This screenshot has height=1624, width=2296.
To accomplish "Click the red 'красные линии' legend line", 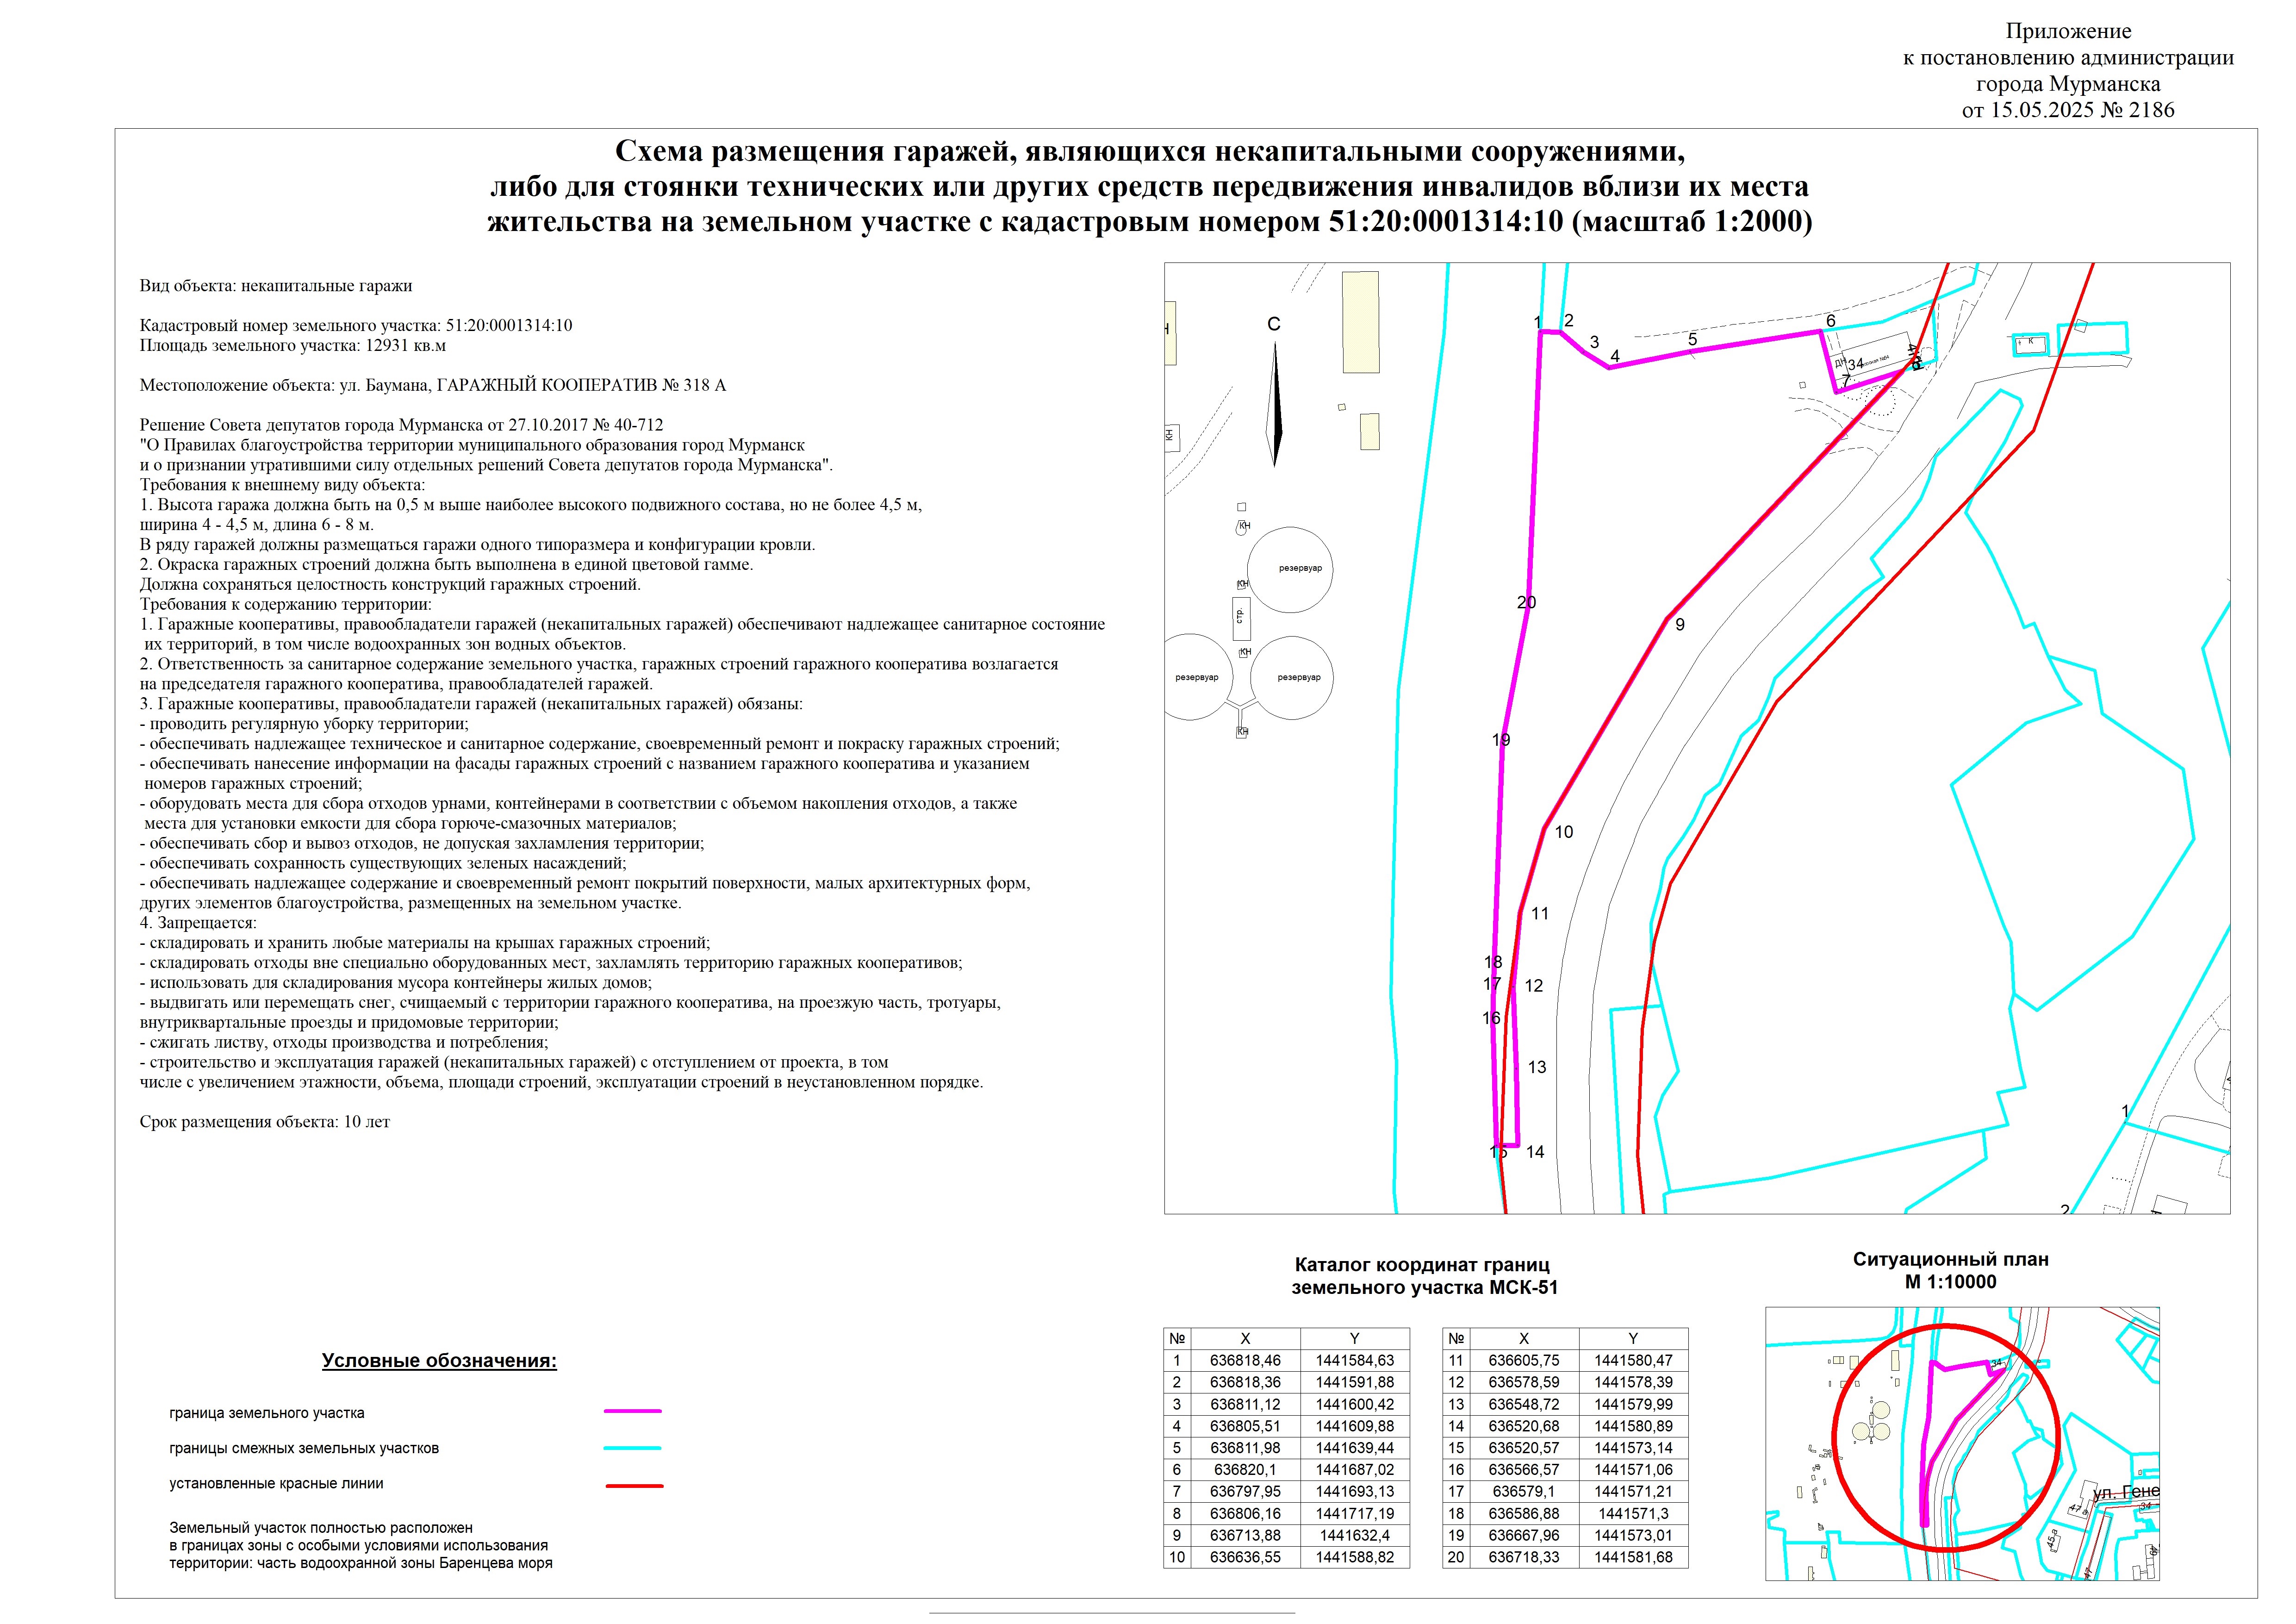I will pos(634,1486).
